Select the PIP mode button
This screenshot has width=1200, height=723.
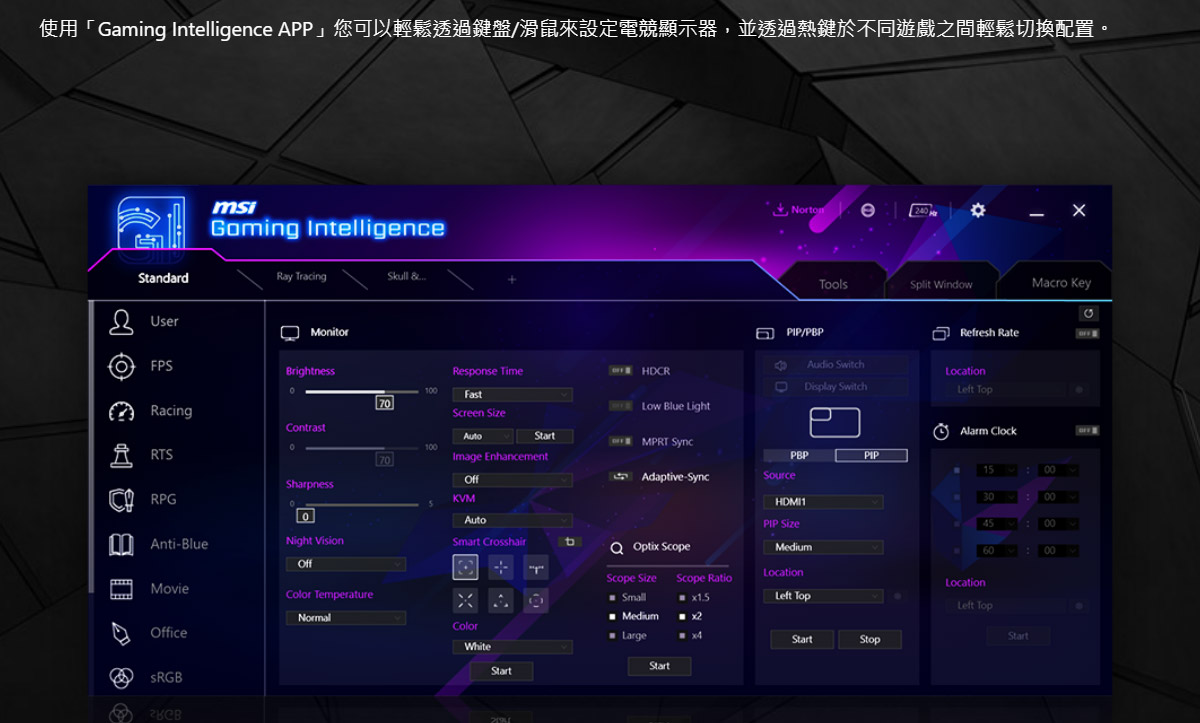pos(871,455)
